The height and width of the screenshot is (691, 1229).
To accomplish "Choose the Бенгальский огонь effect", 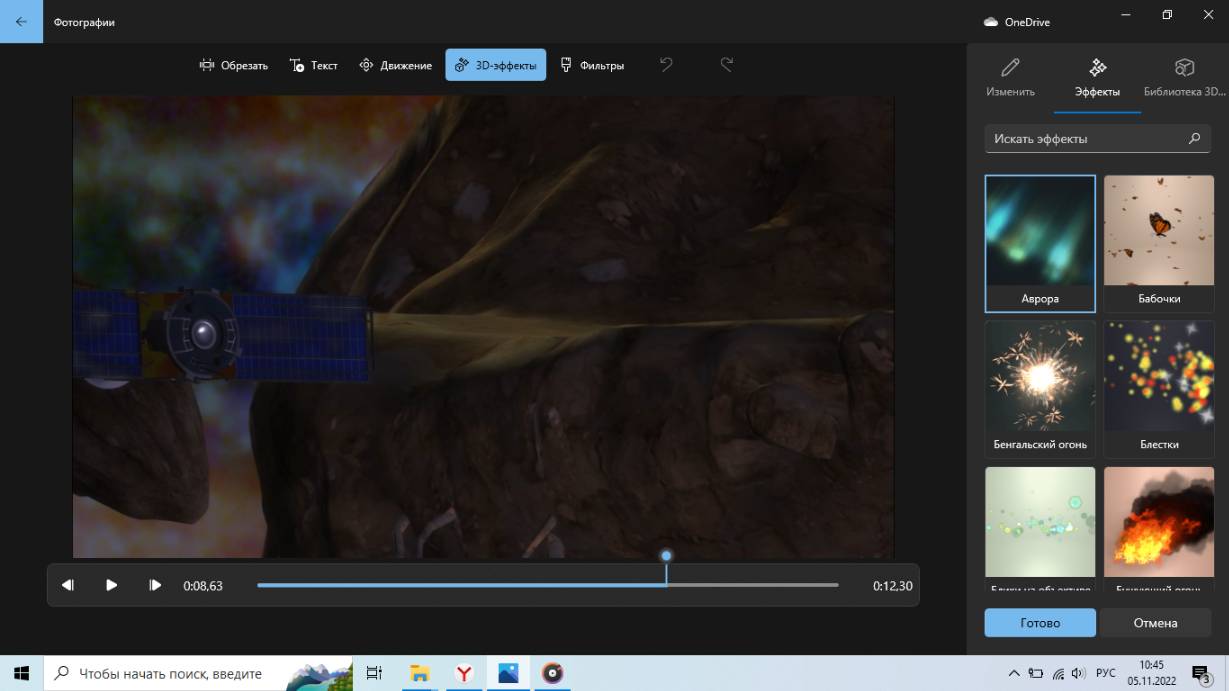I will [1040, 388].
